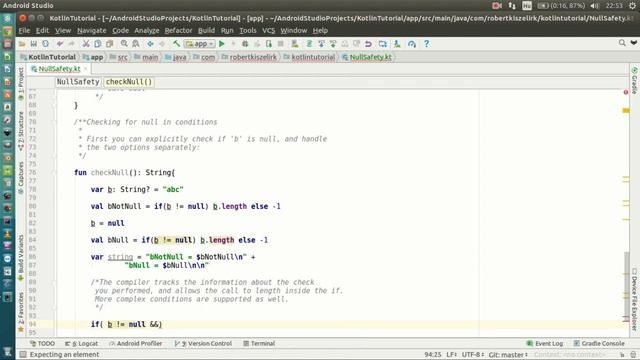Viewport: 640px width, 360px height.
Task: Click the java breadcrumb folder
Action: (176, 57)
